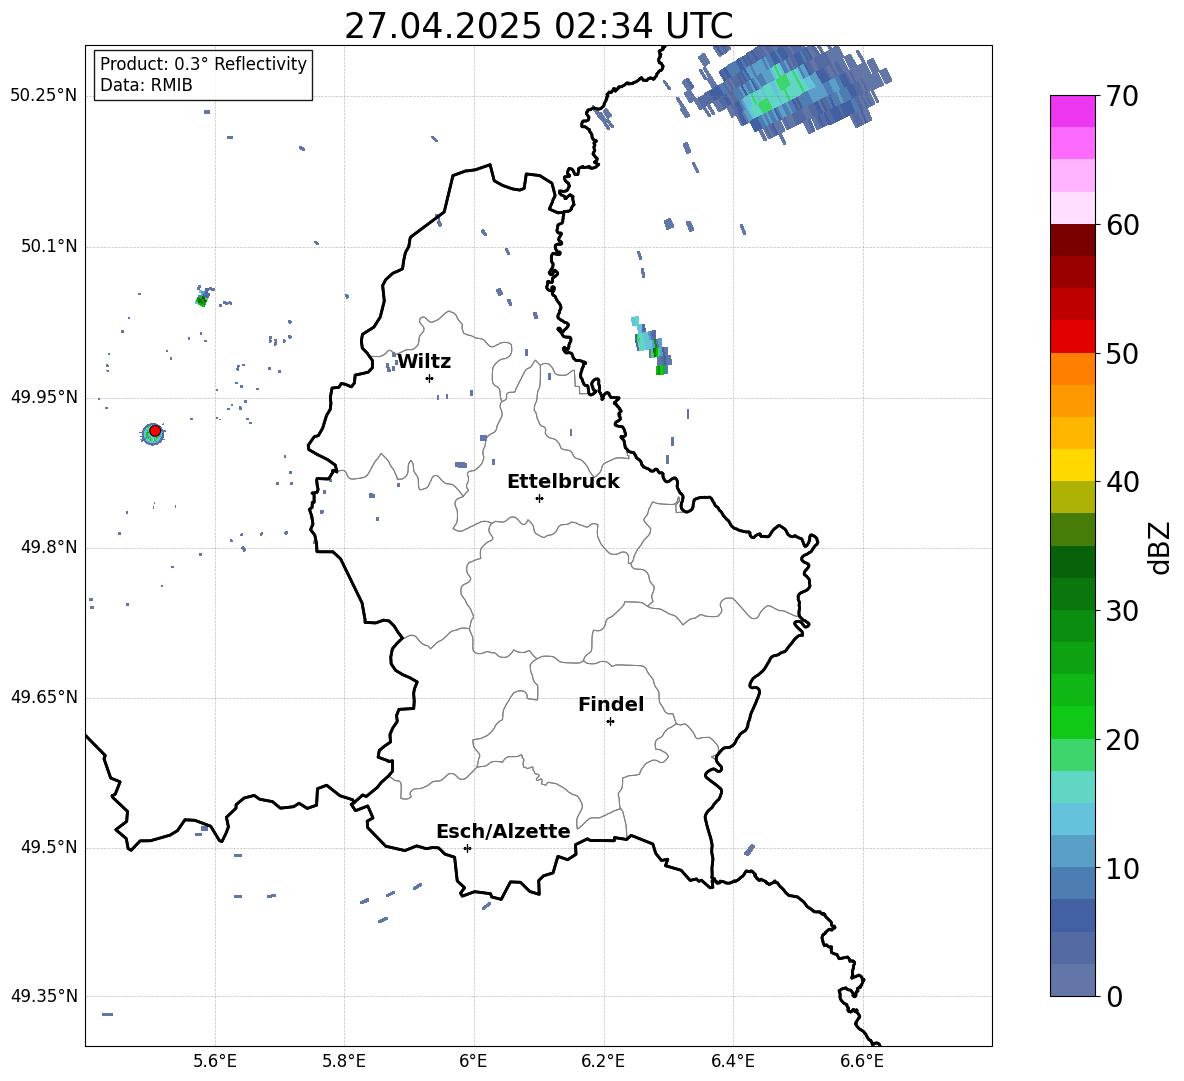Click the 49.95°N latitude label
This screenshot has width=1184, height=1081.
tap(44, 397)
